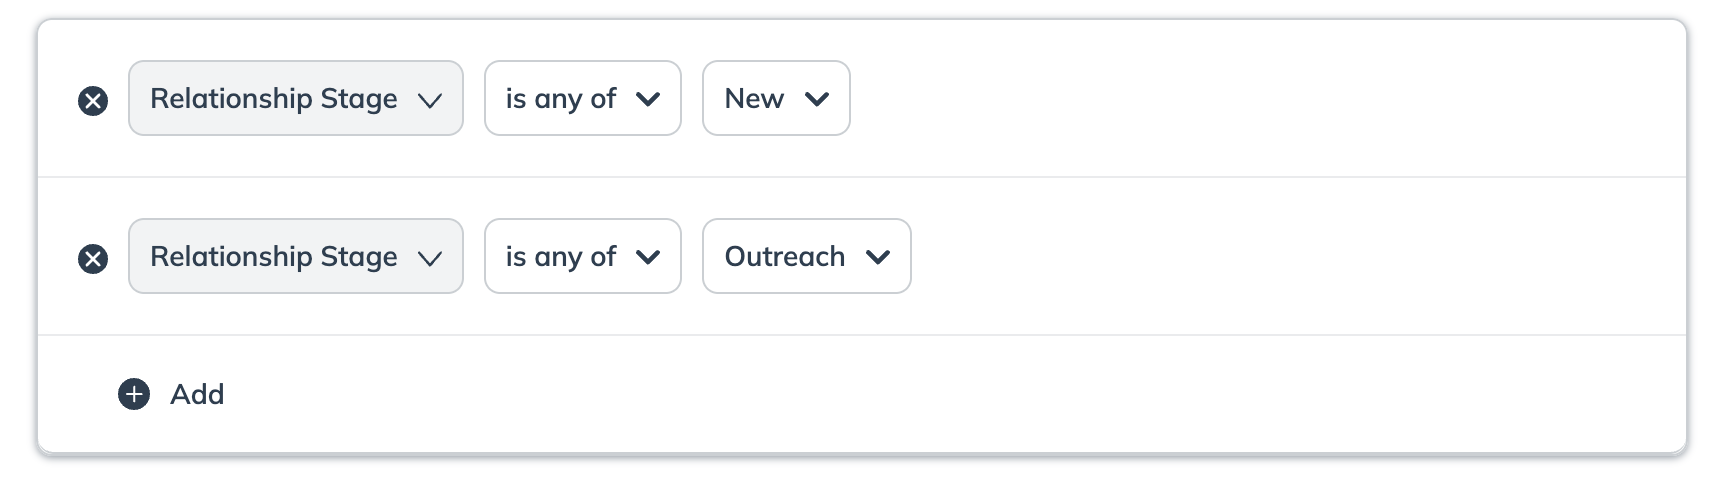Click the arrow next to New
Image resolution: width=1718 pixels, height=478 pixels.
click(817, 99)
